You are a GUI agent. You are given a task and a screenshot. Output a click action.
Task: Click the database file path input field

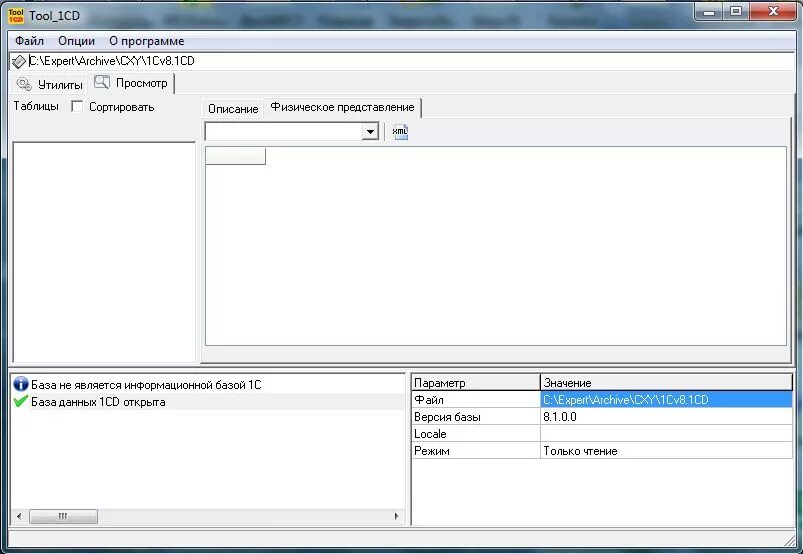pos(410,61)
